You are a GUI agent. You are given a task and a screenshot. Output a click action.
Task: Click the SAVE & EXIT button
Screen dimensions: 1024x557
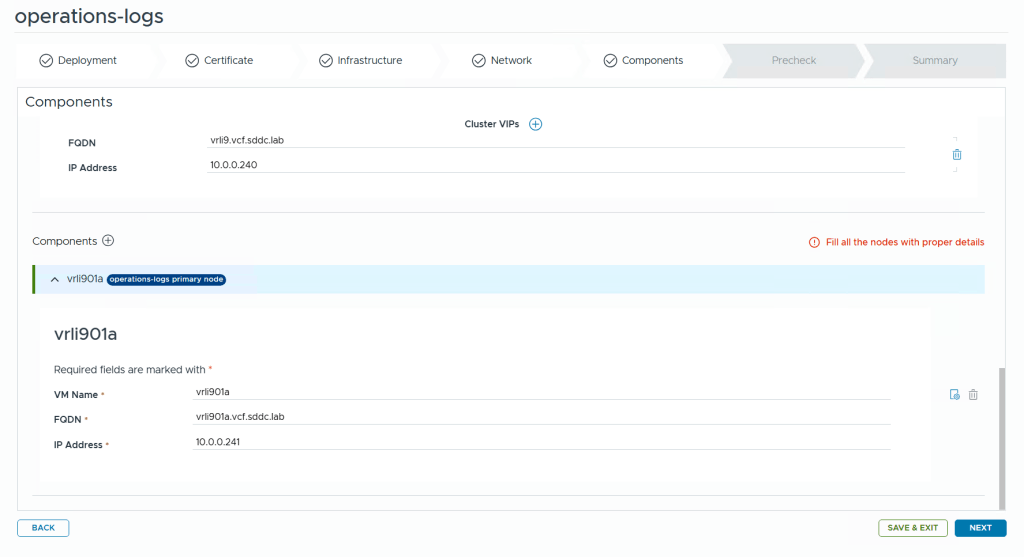(912, 528)
